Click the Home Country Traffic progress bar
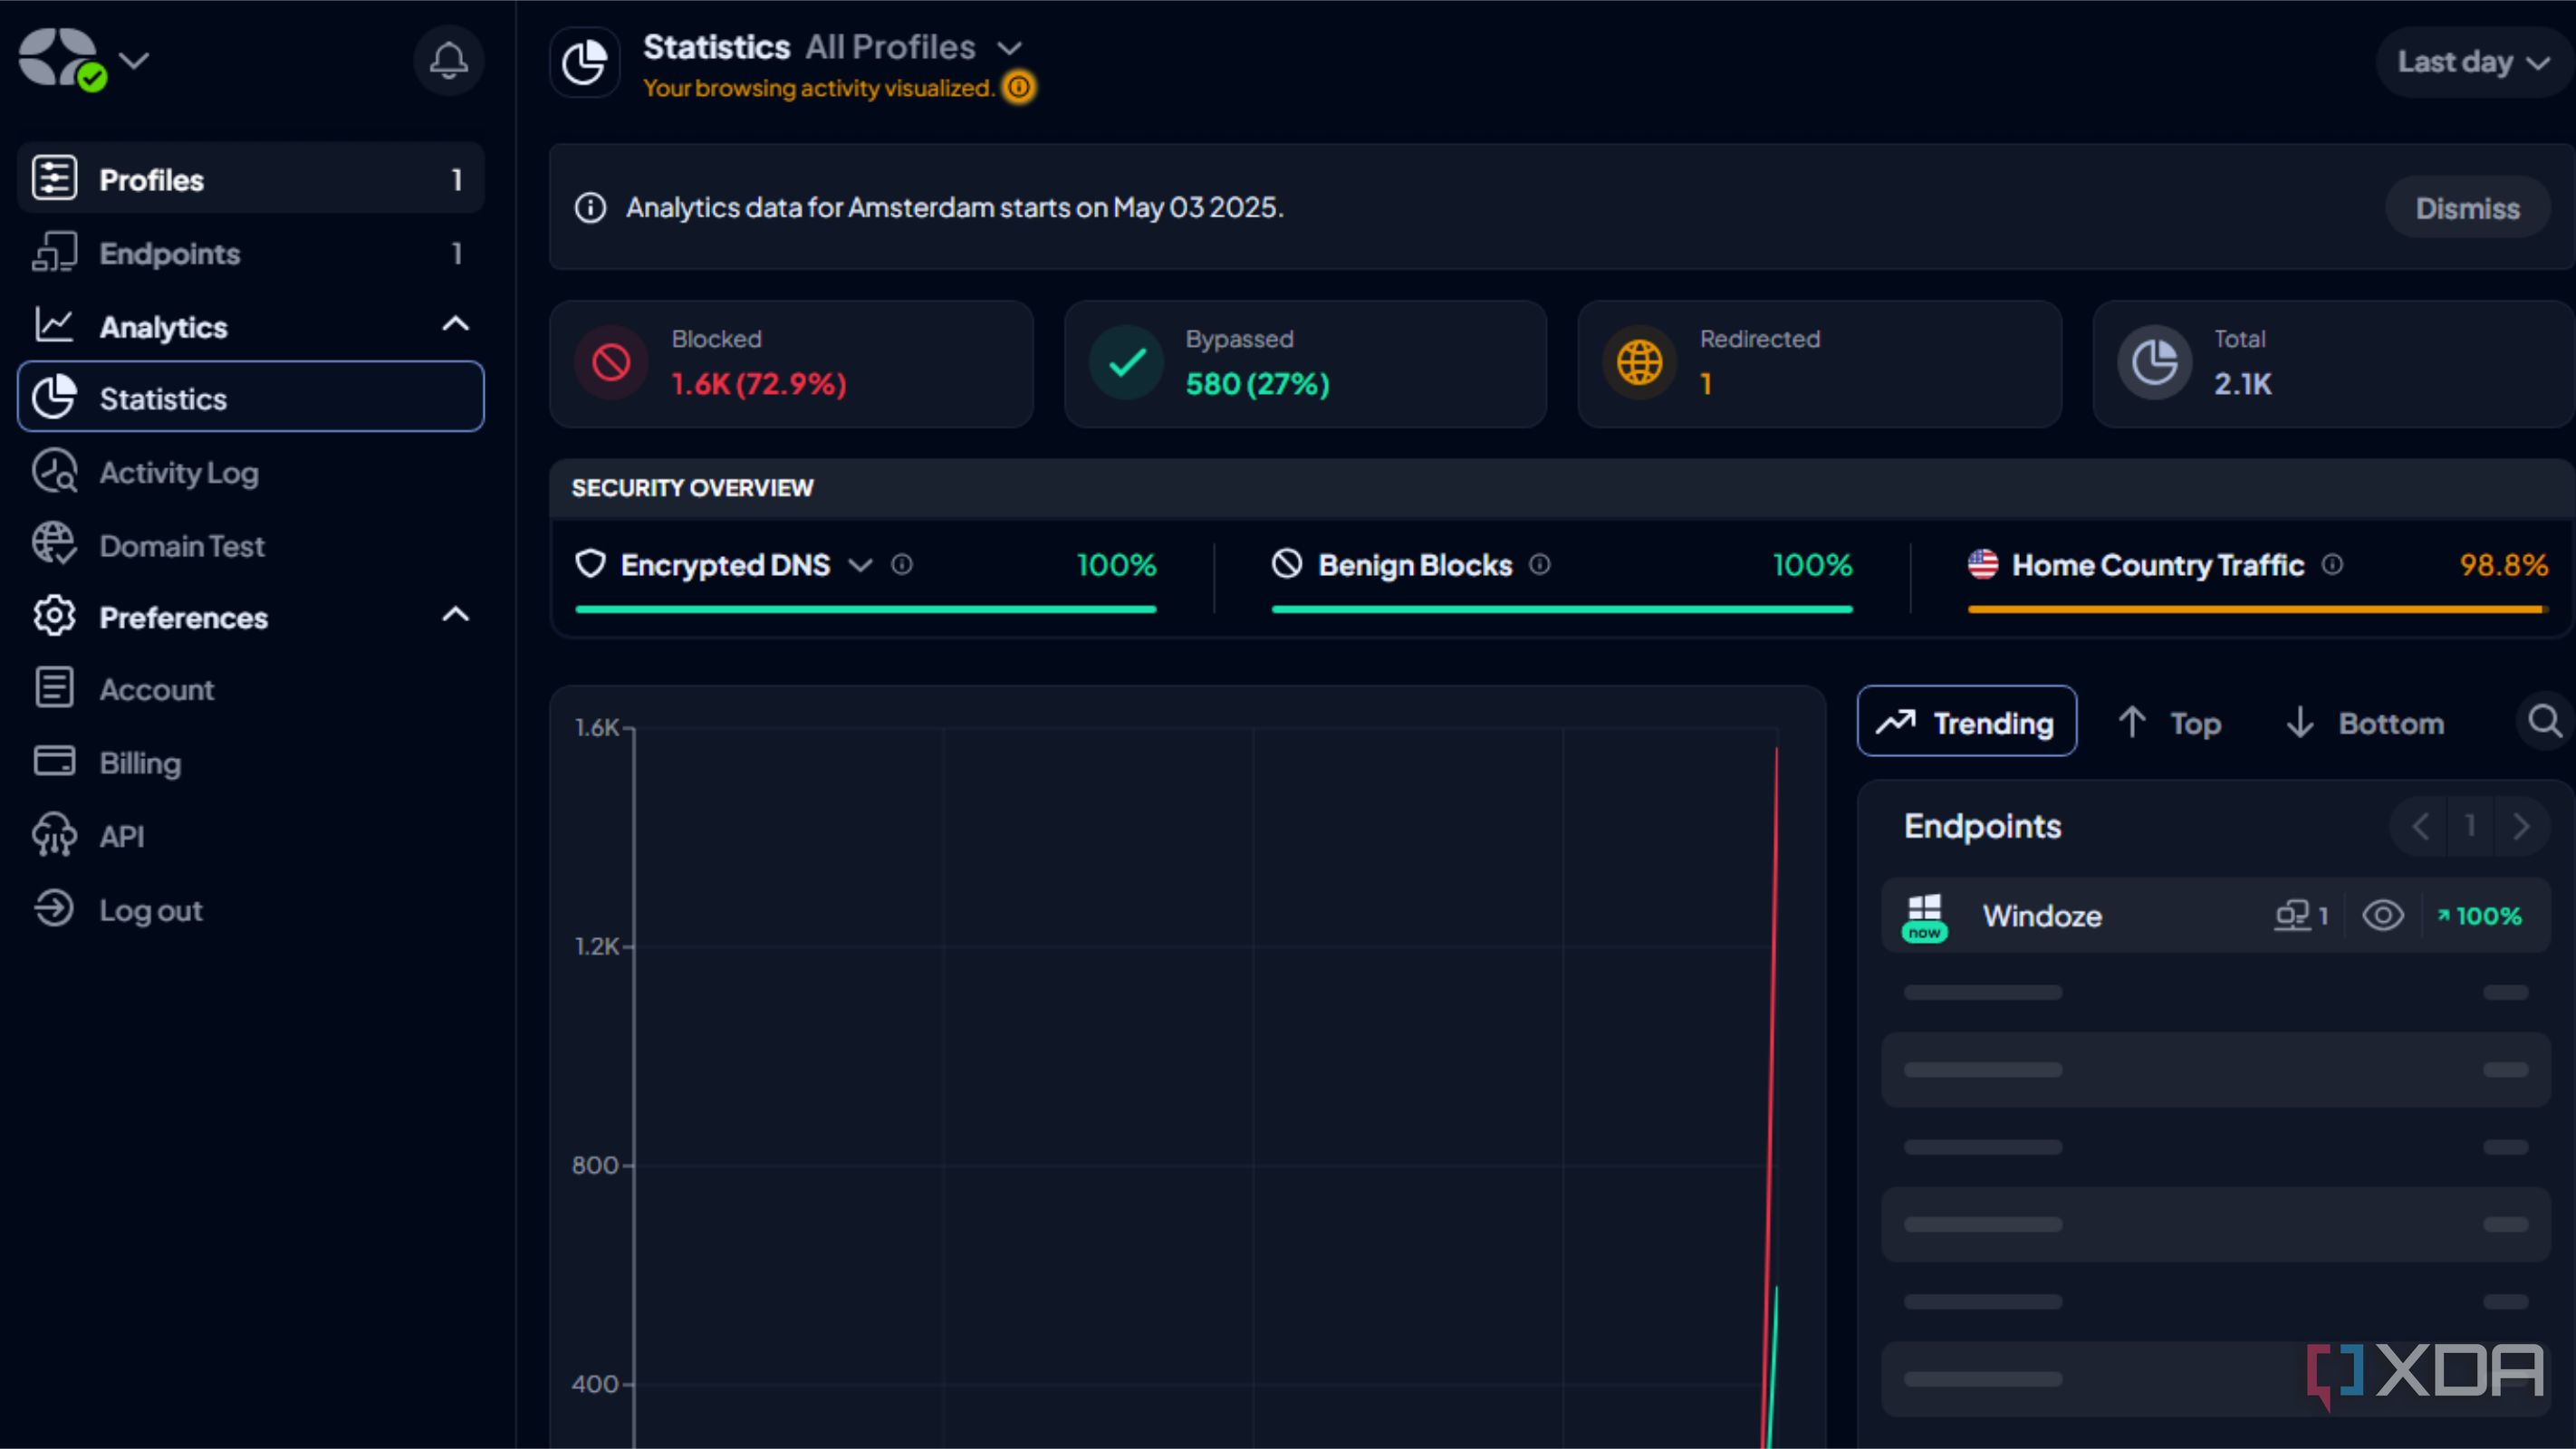This screenshot has width=2576, height=1449. 2257,609
